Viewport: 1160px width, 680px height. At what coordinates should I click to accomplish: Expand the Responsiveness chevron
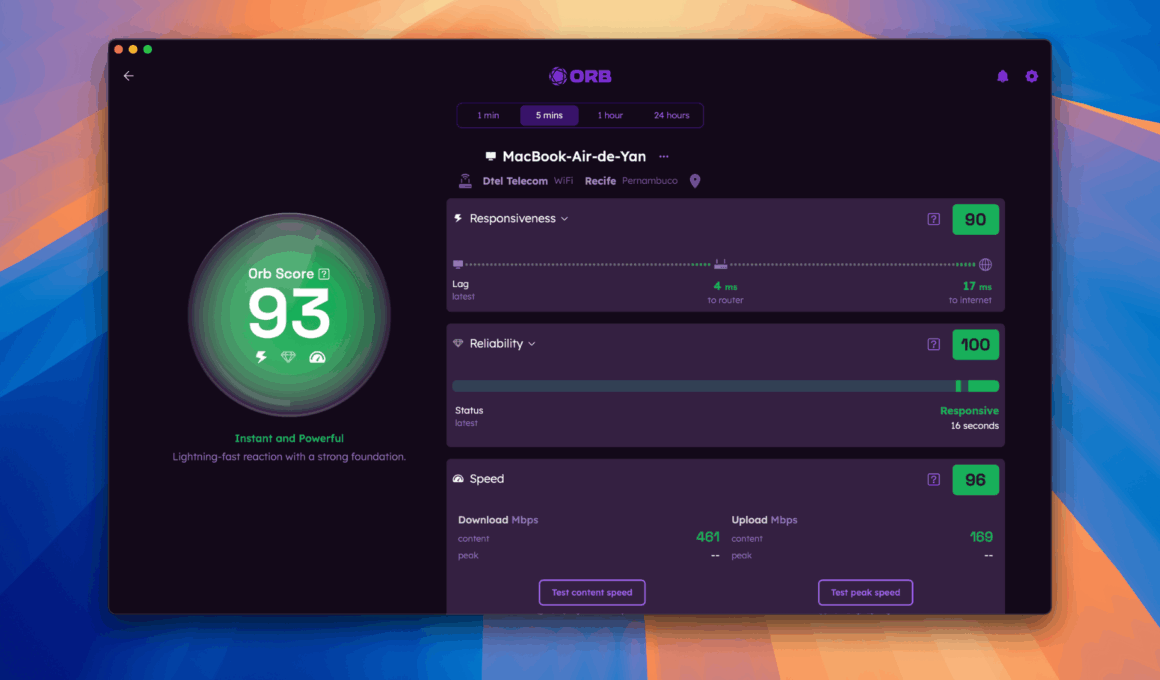click(564, 219)
